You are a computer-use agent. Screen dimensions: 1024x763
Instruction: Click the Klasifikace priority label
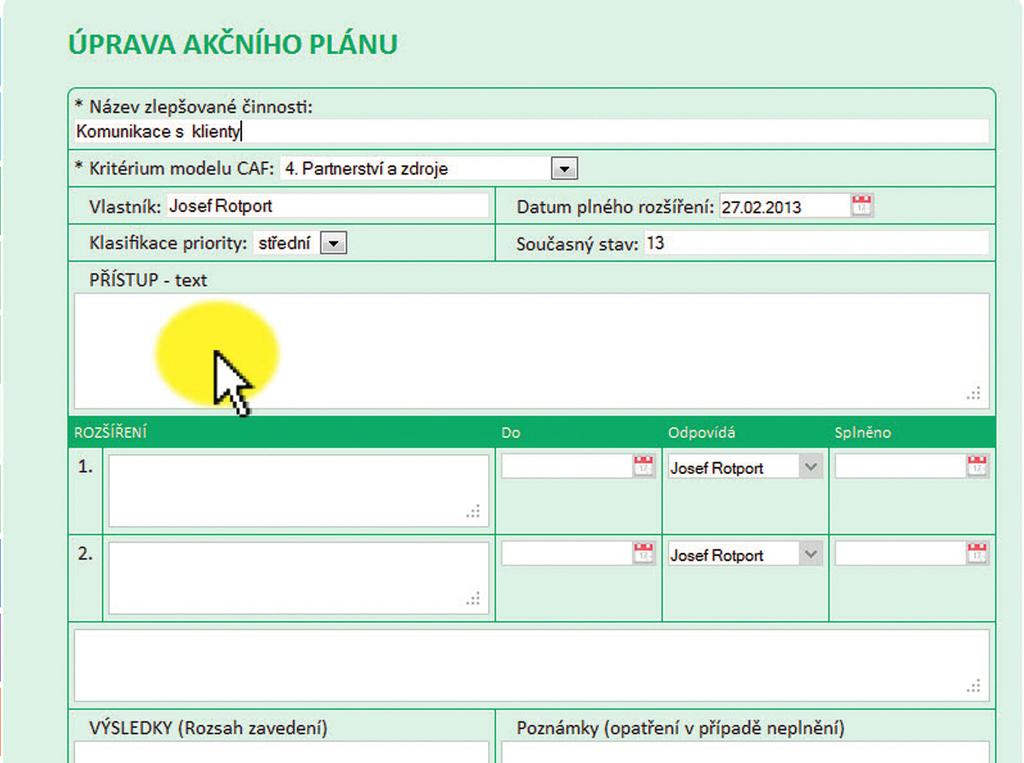(168, 243)
